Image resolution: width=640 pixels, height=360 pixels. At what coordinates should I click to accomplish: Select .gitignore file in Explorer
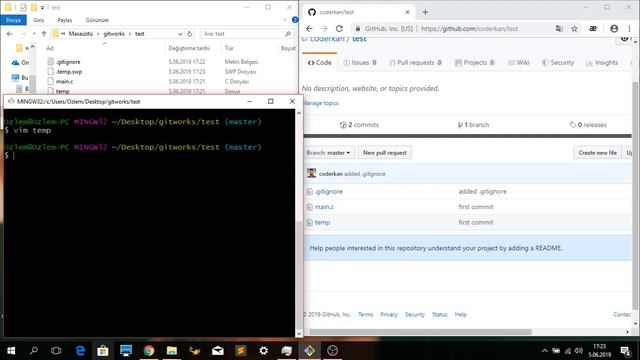pyautogui.click(x=68, y=62)
